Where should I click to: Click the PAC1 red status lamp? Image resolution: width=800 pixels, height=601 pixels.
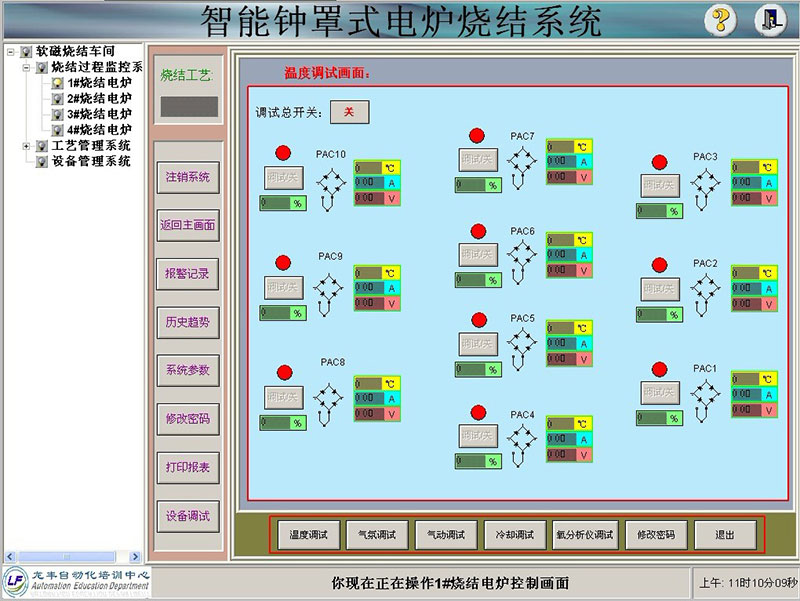coord(659,369)
